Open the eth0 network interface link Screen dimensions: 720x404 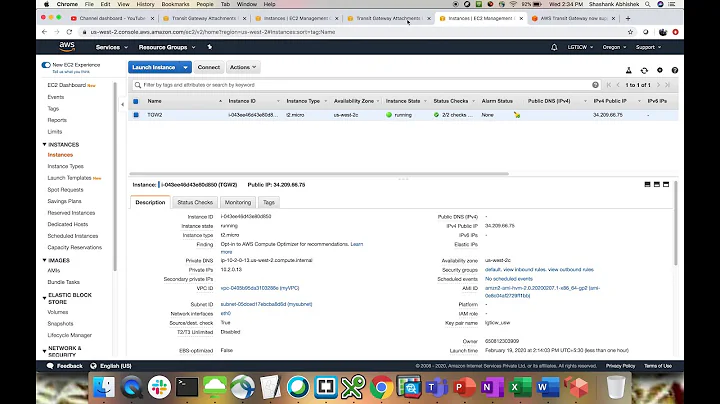(x=225, y=314)
